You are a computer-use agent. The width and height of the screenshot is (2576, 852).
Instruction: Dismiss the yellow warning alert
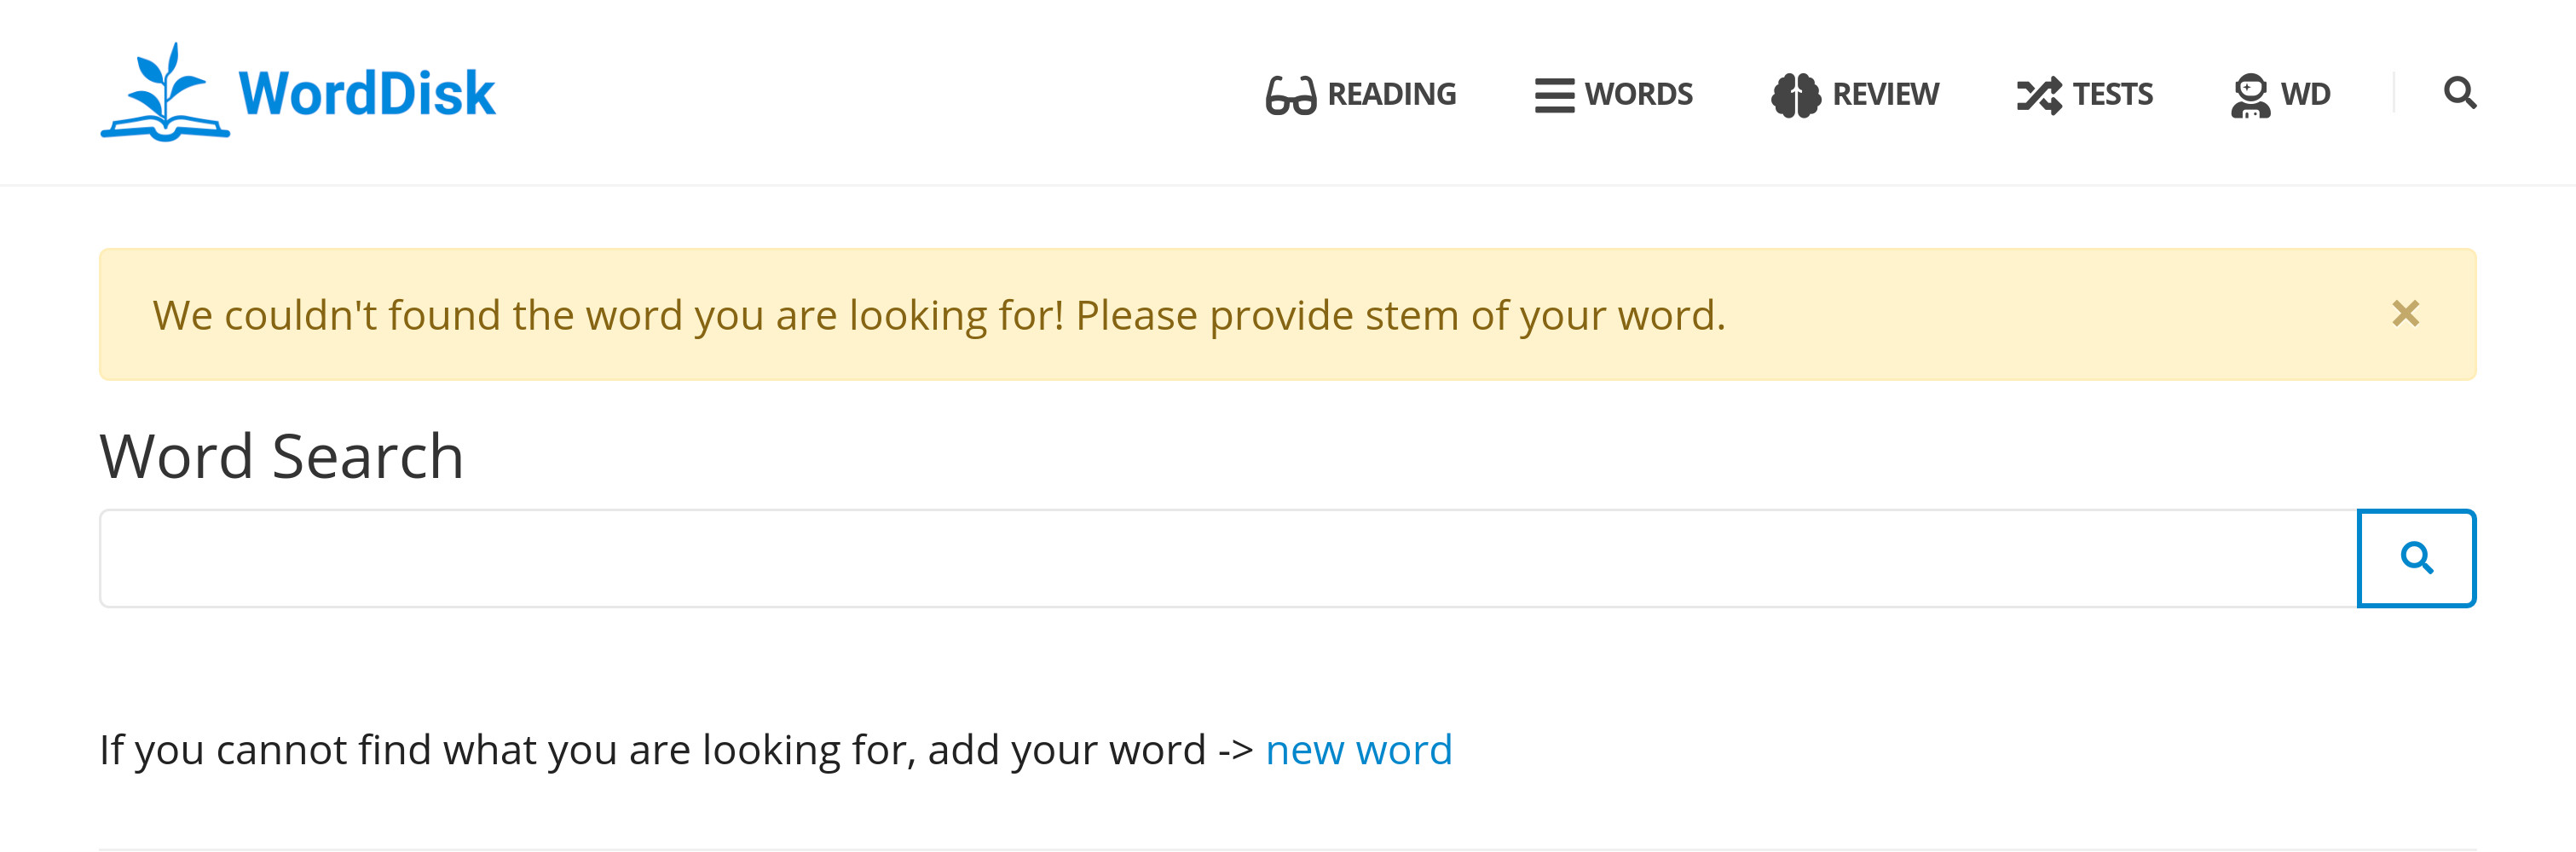pos(2405,314)
